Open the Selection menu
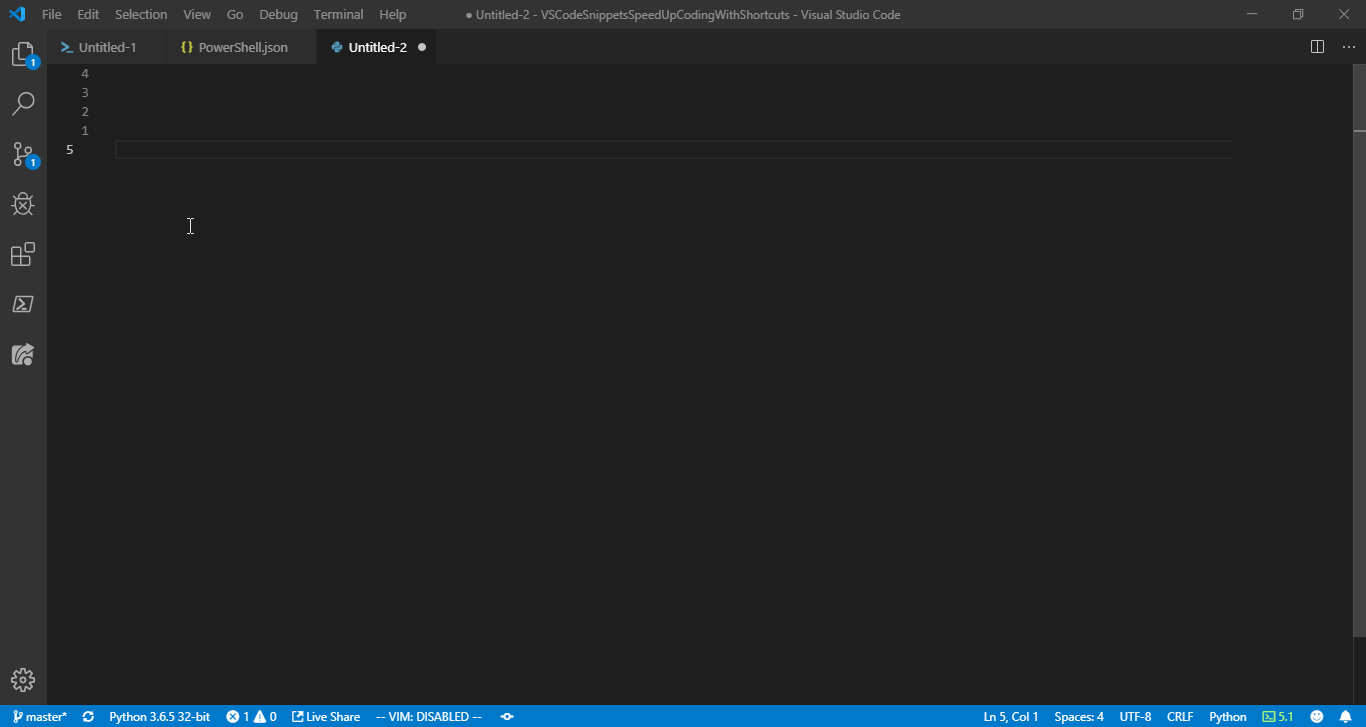This screenshot has width=1366, height=727. [x=141, y=15]
